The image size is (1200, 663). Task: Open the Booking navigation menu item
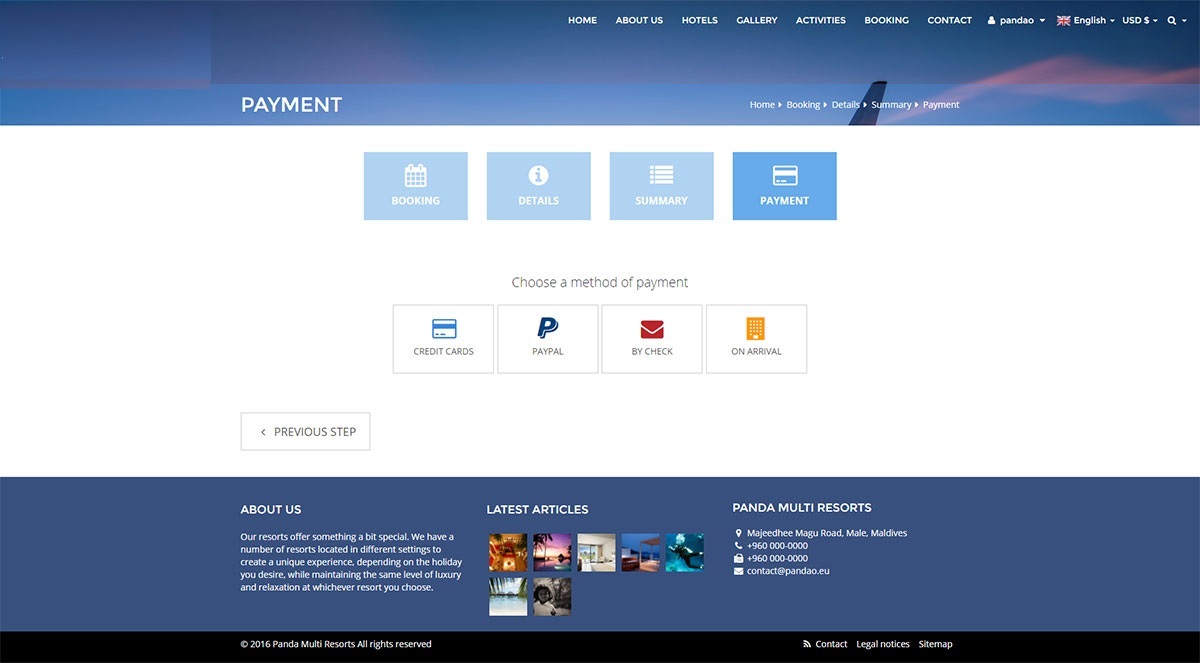tap(887, 20)
